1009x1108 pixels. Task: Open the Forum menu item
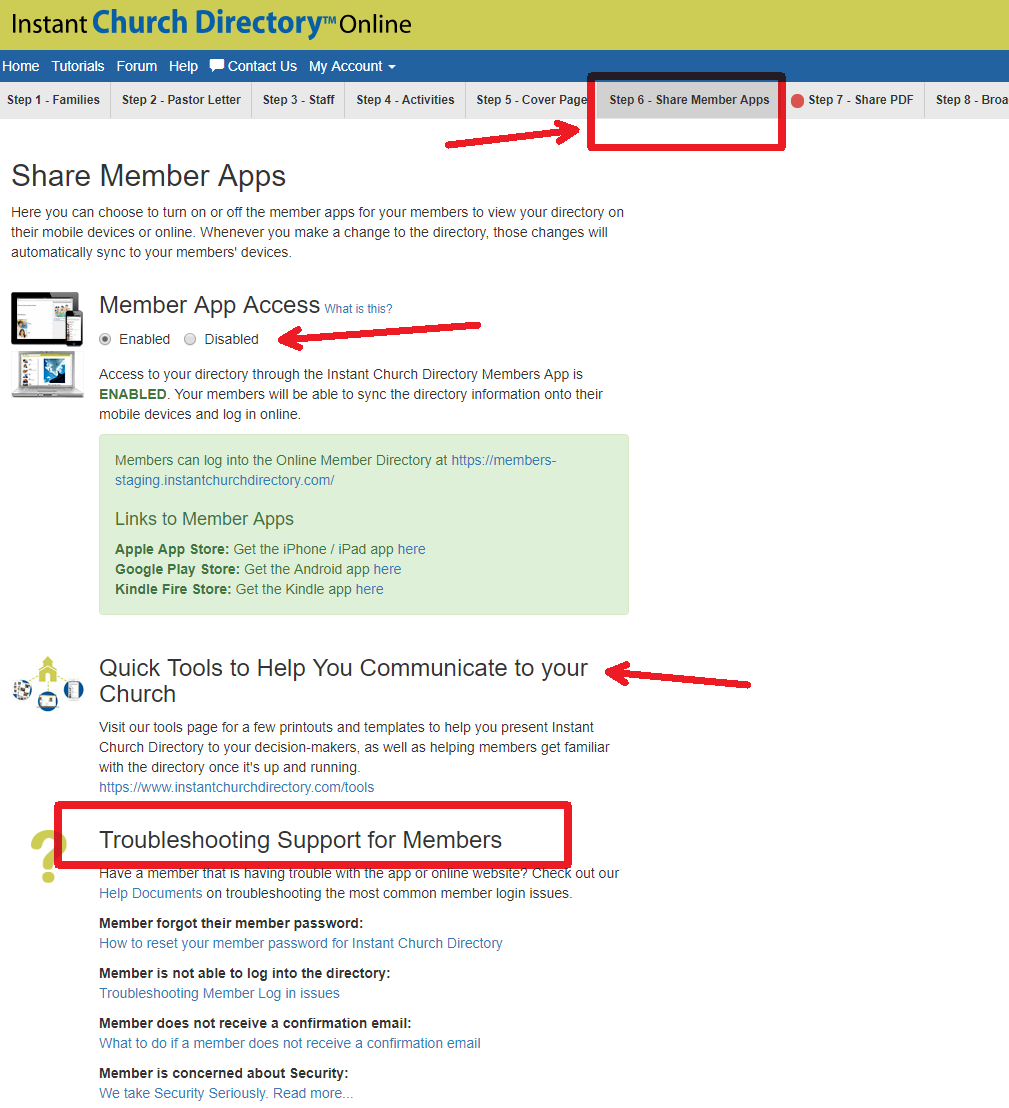tap(136, 66)
